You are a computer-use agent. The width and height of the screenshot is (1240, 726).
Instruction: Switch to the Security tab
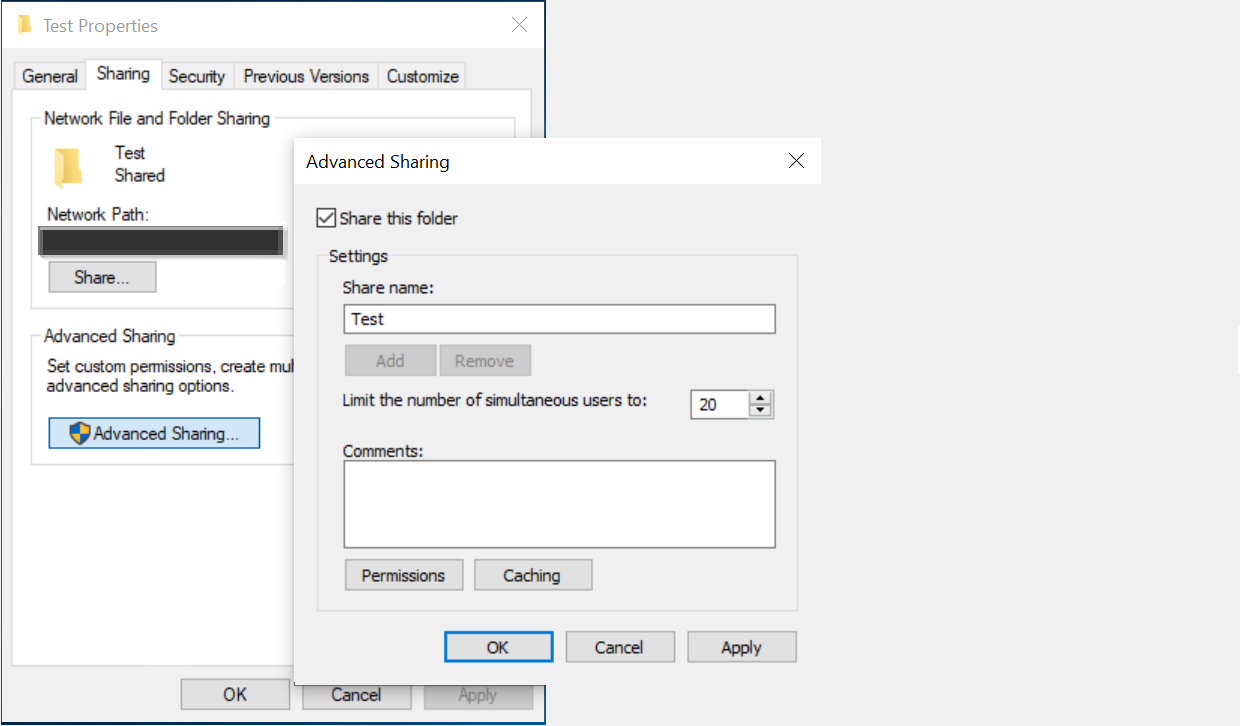coord(197,75)
